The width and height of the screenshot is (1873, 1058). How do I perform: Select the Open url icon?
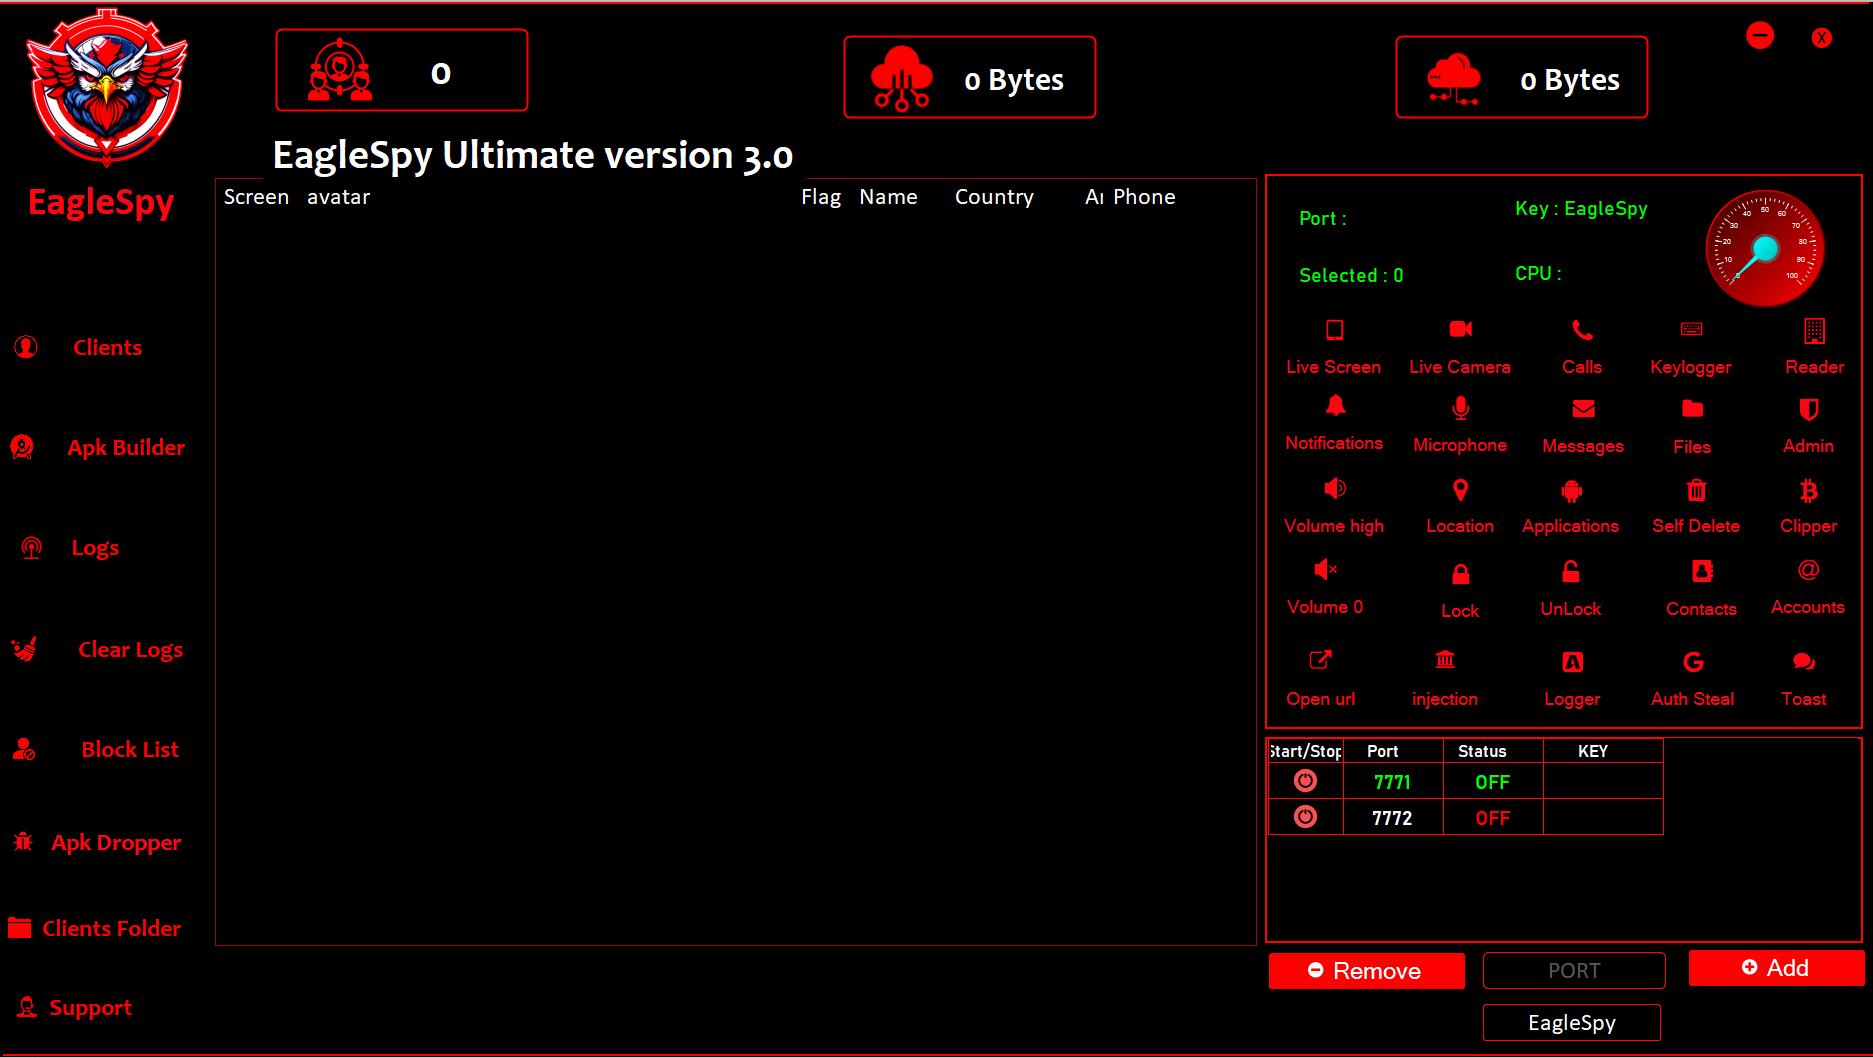point(1321,660)
